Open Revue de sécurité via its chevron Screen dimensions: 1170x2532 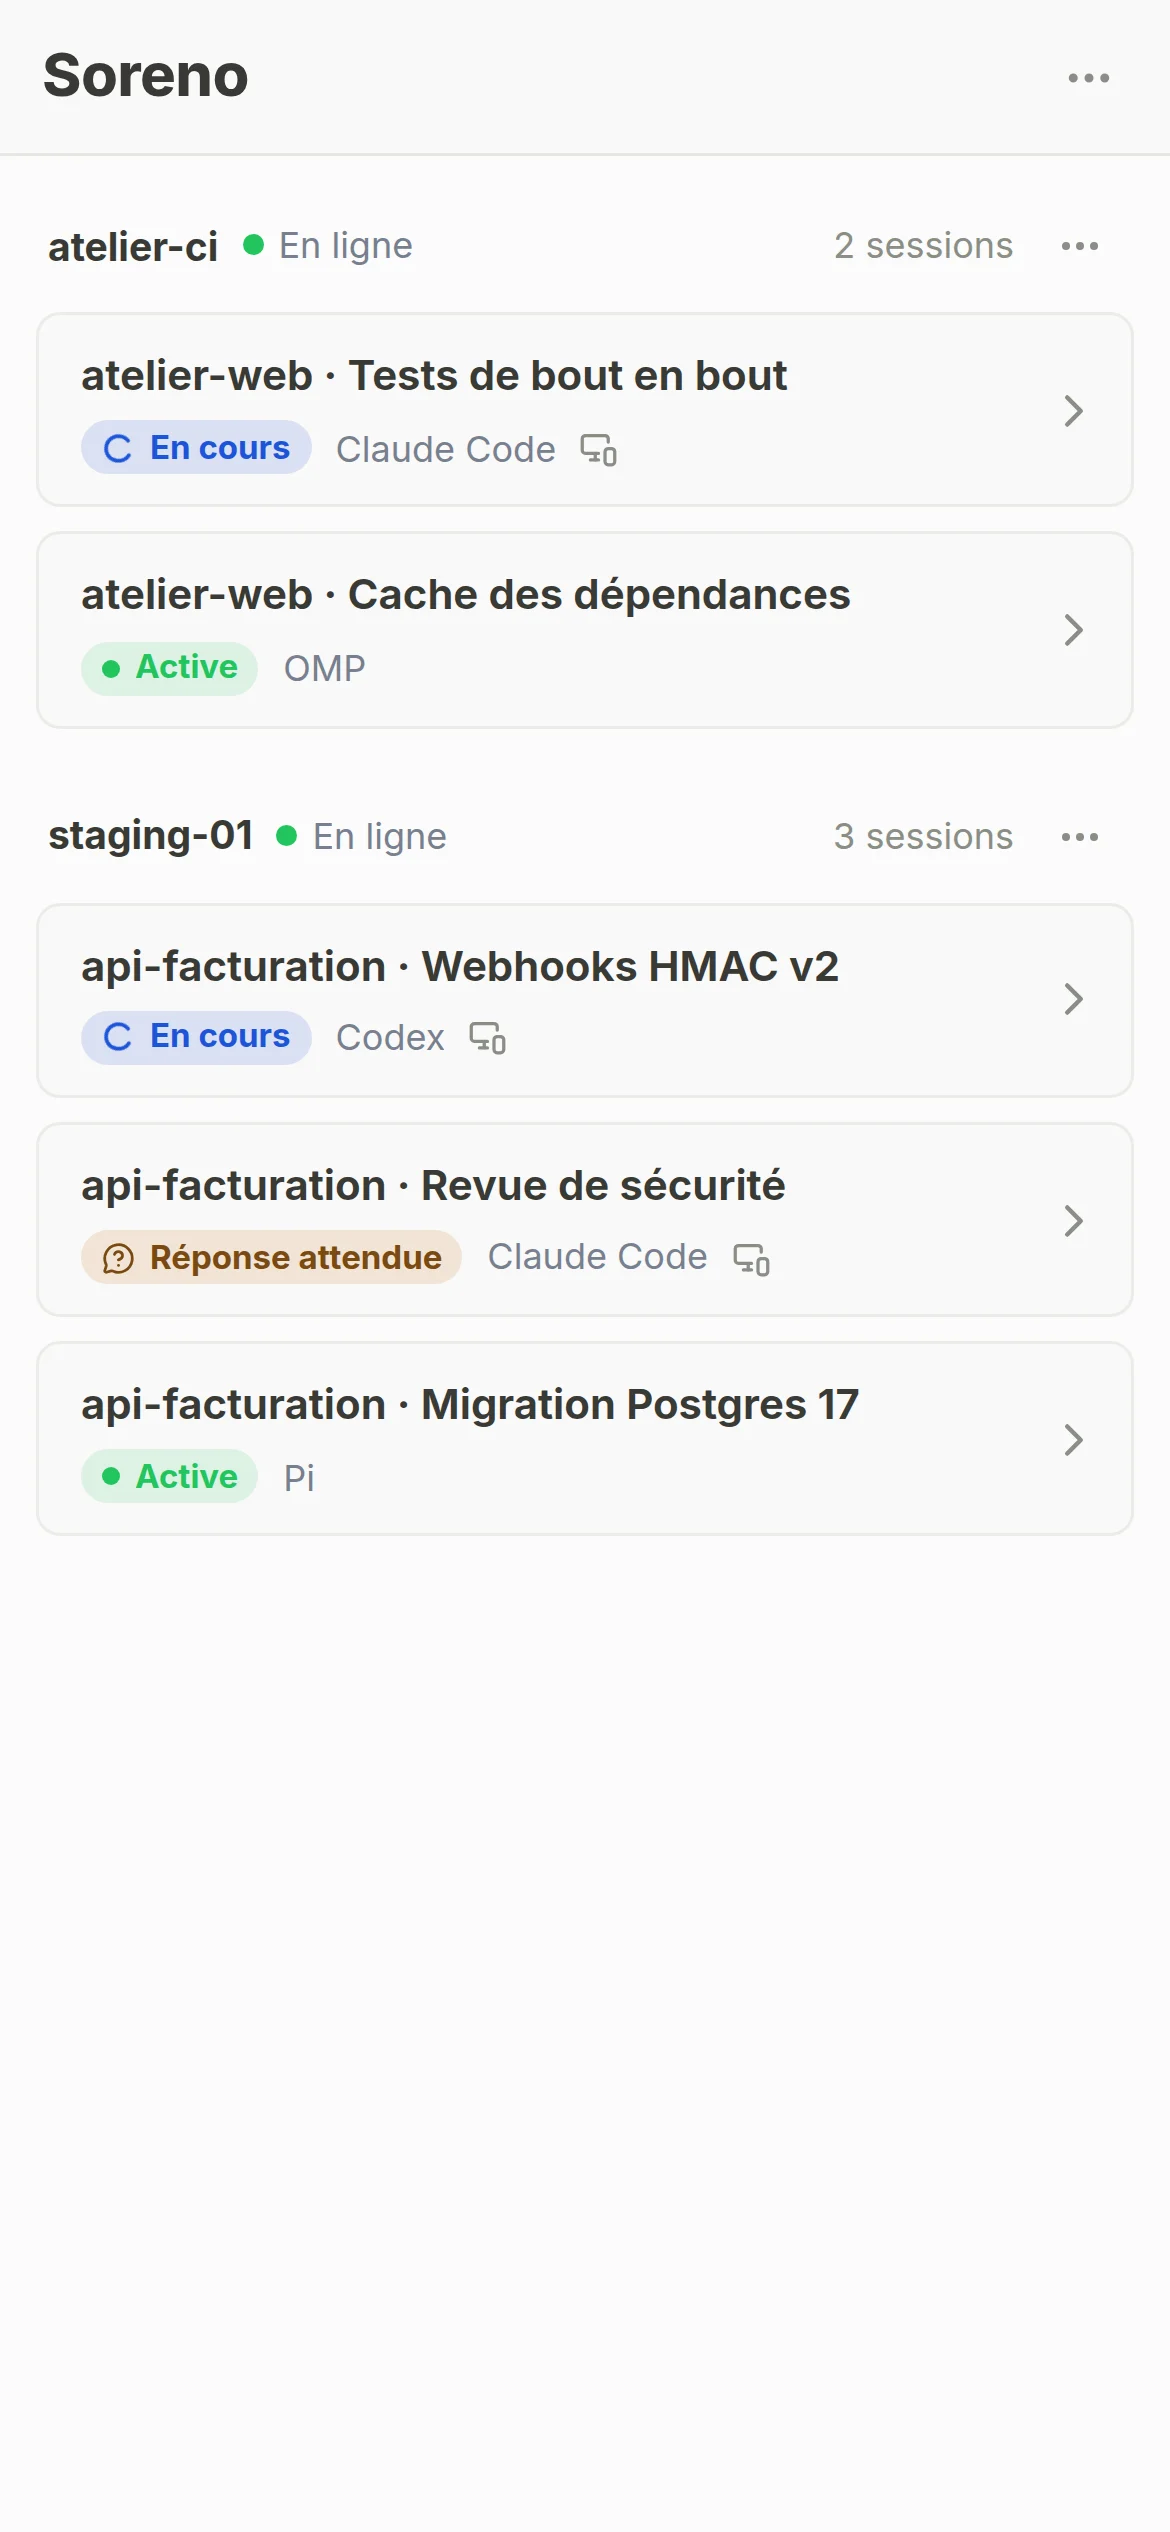click(1074, 1221)
